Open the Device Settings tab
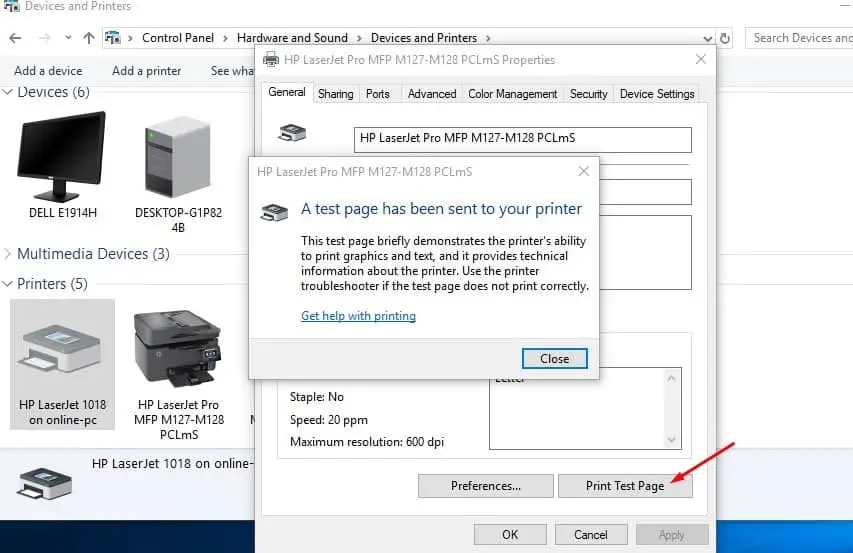 click(x=657, y=94)
